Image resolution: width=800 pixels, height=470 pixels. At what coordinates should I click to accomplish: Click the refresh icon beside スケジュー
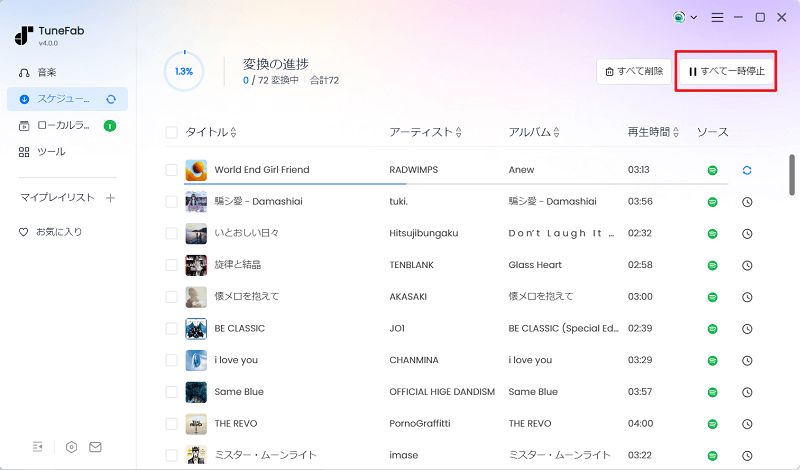(111, 99)
